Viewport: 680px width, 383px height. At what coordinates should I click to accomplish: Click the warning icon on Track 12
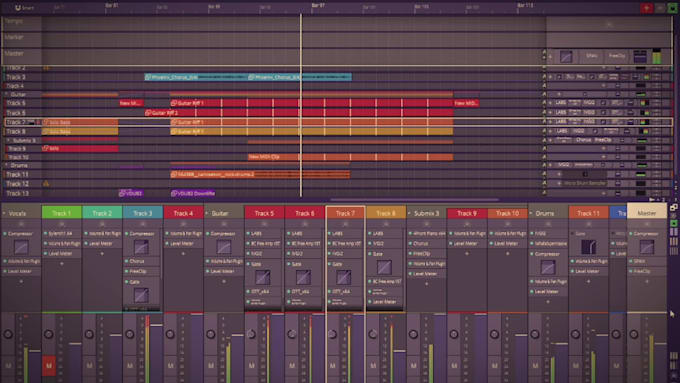click(x=46, y=183)
